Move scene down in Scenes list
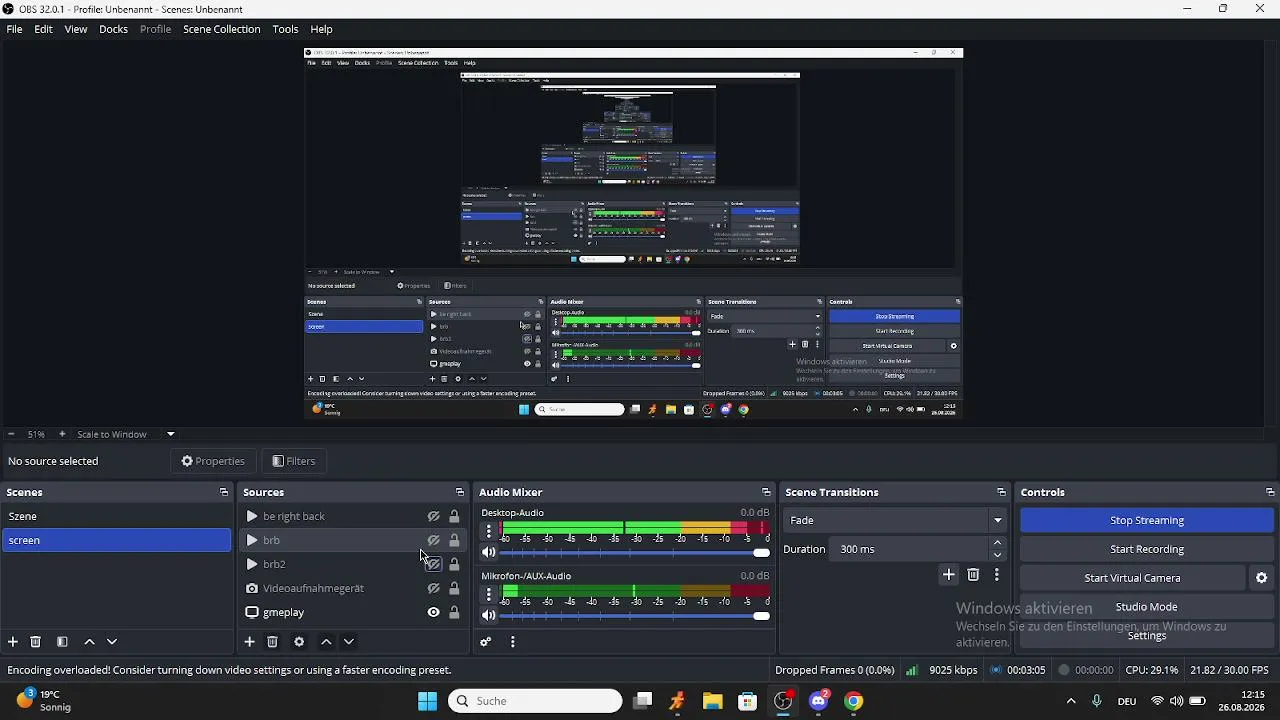 coord(112,642)
